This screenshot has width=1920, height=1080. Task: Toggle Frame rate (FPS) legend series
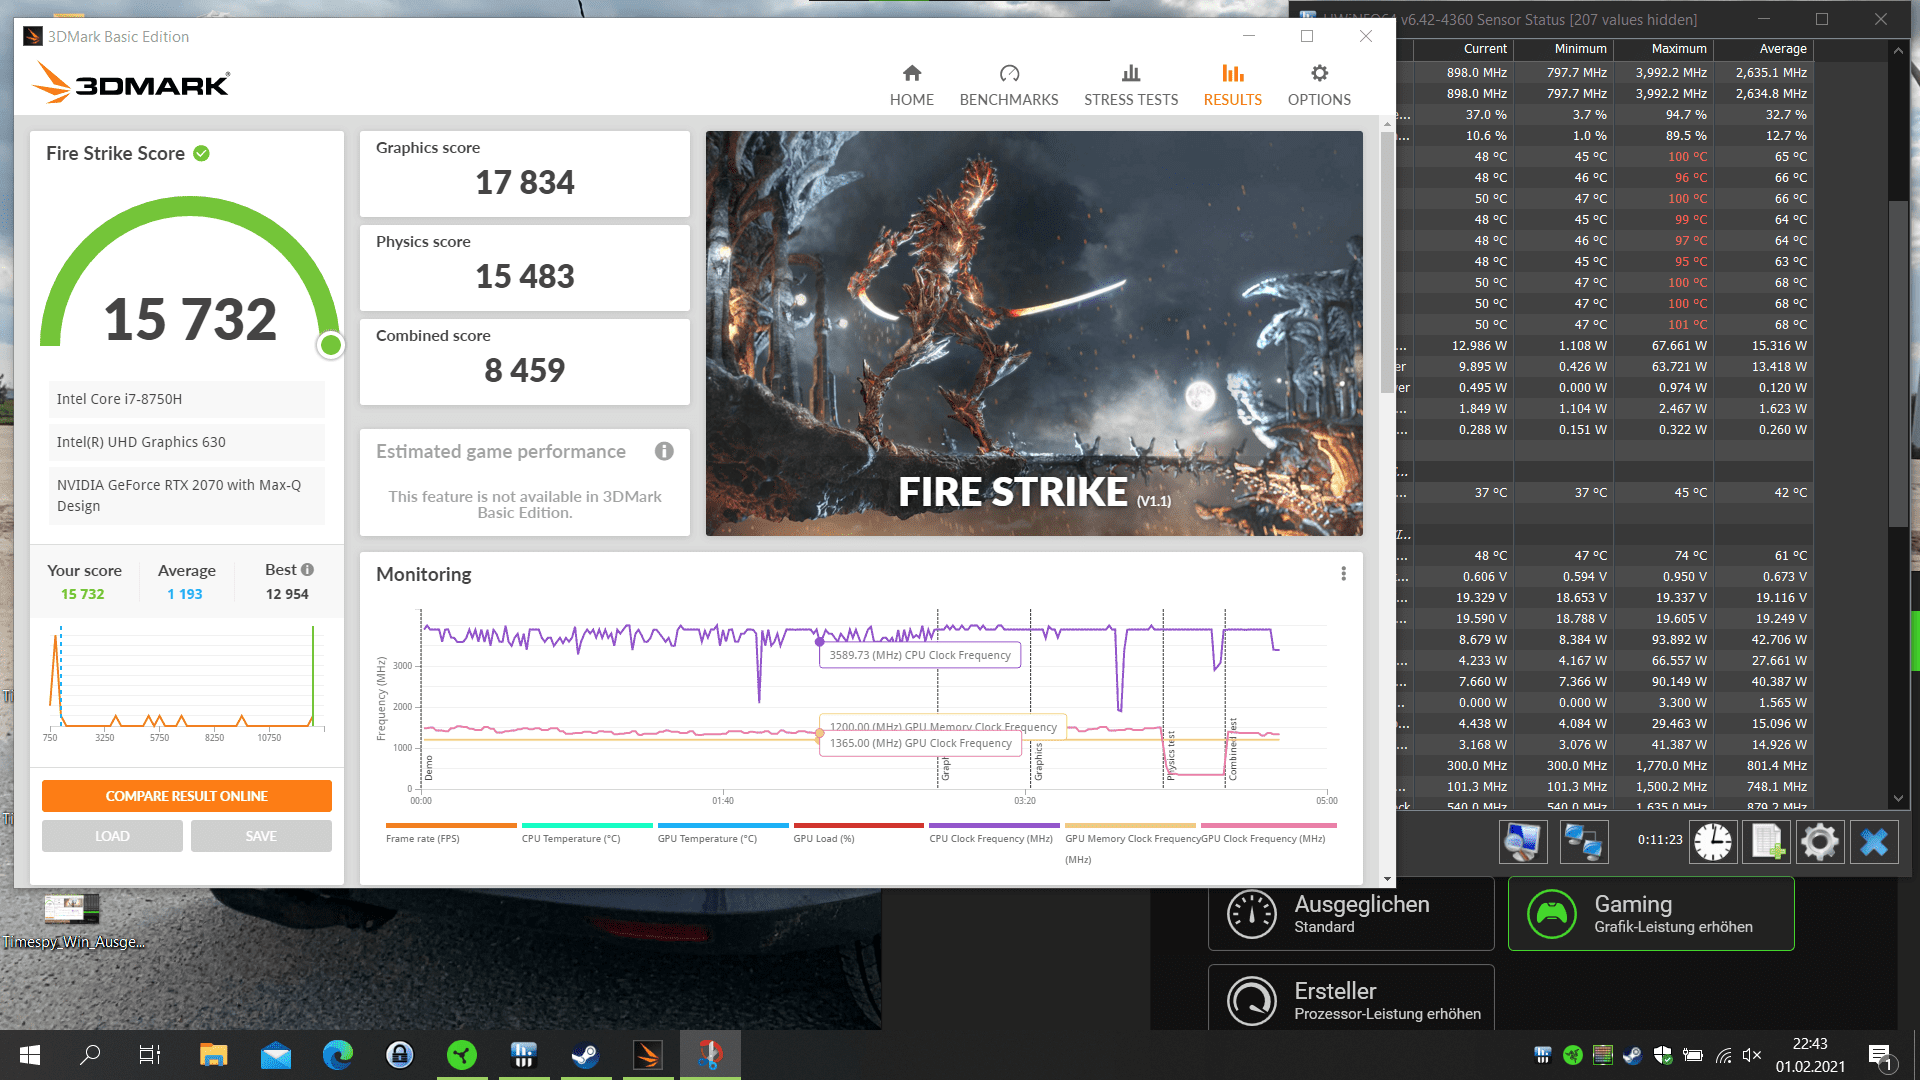[x=451, y=833]
